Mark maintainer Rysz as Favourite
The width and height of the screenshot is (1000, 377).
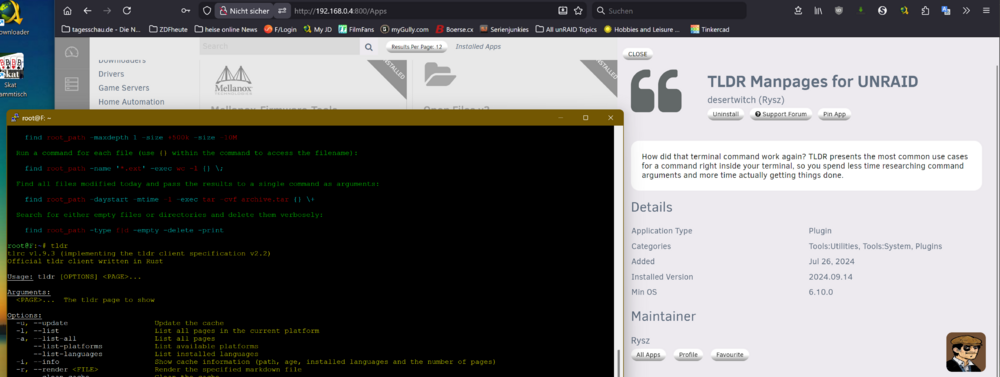click(x=729, y=355)
